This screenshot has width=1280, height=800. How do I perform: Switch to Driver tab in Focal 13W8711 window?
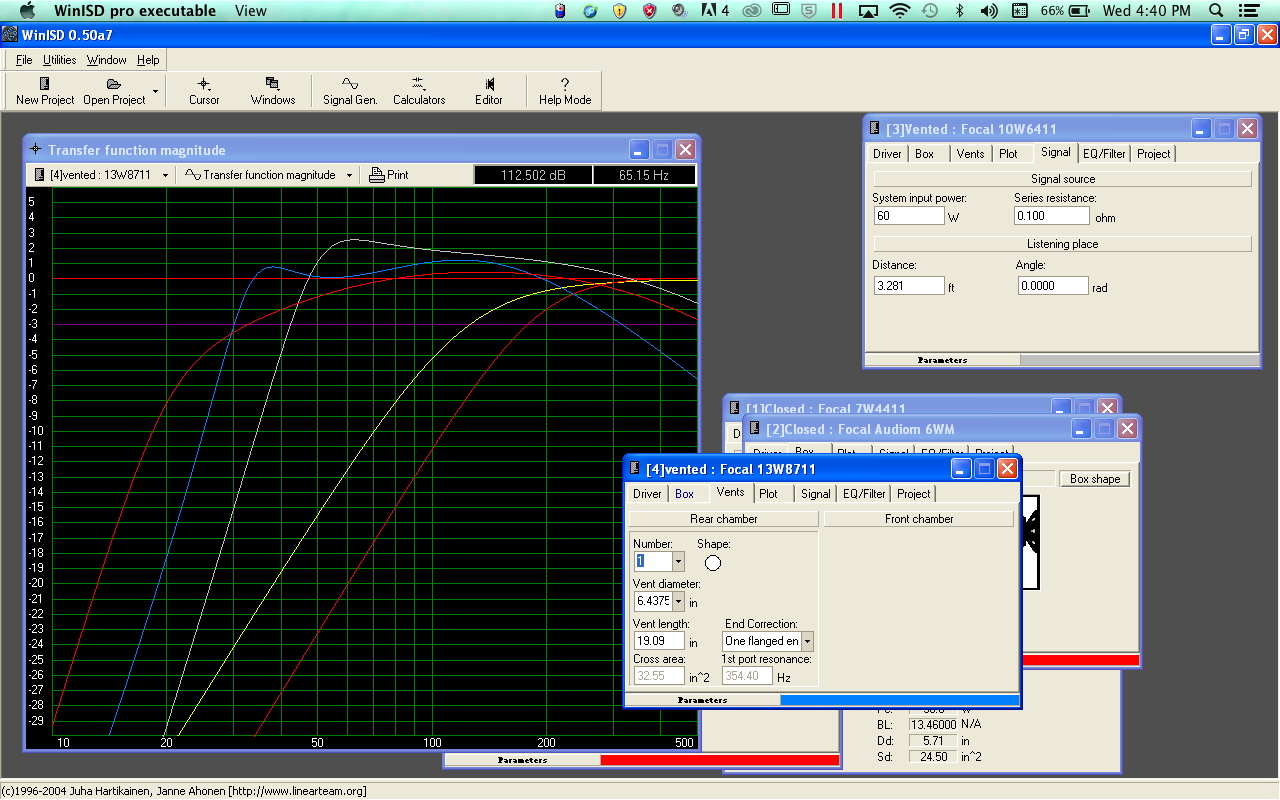[x=647, y=494]
